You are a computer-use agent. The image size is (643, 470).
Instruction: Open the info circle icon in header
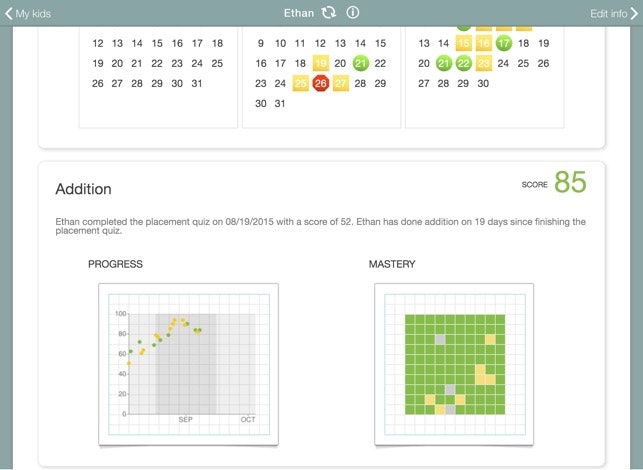coord(352,13)
